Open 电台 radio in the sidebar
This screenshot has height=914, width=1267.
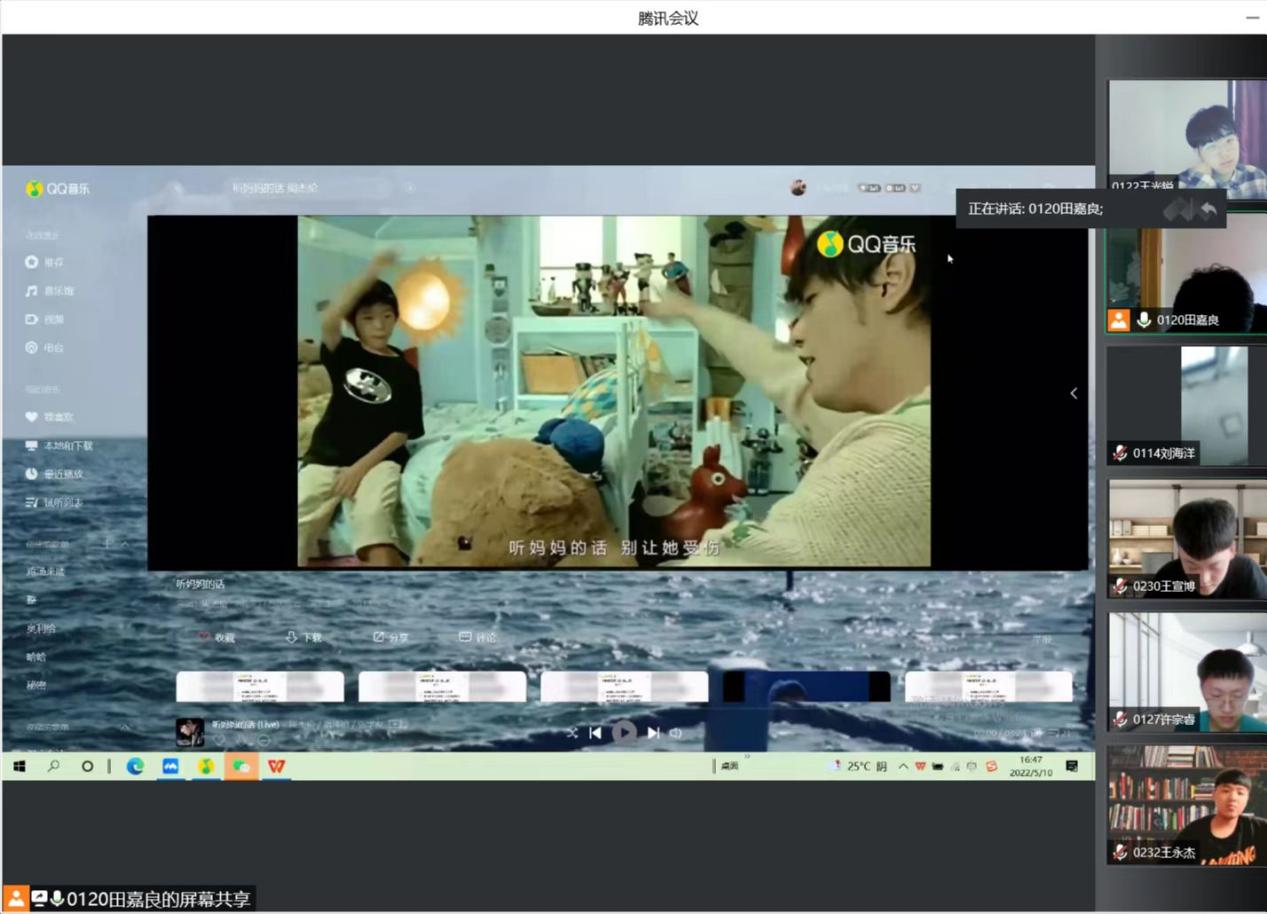pyautogui.click(x=47, y=348)
